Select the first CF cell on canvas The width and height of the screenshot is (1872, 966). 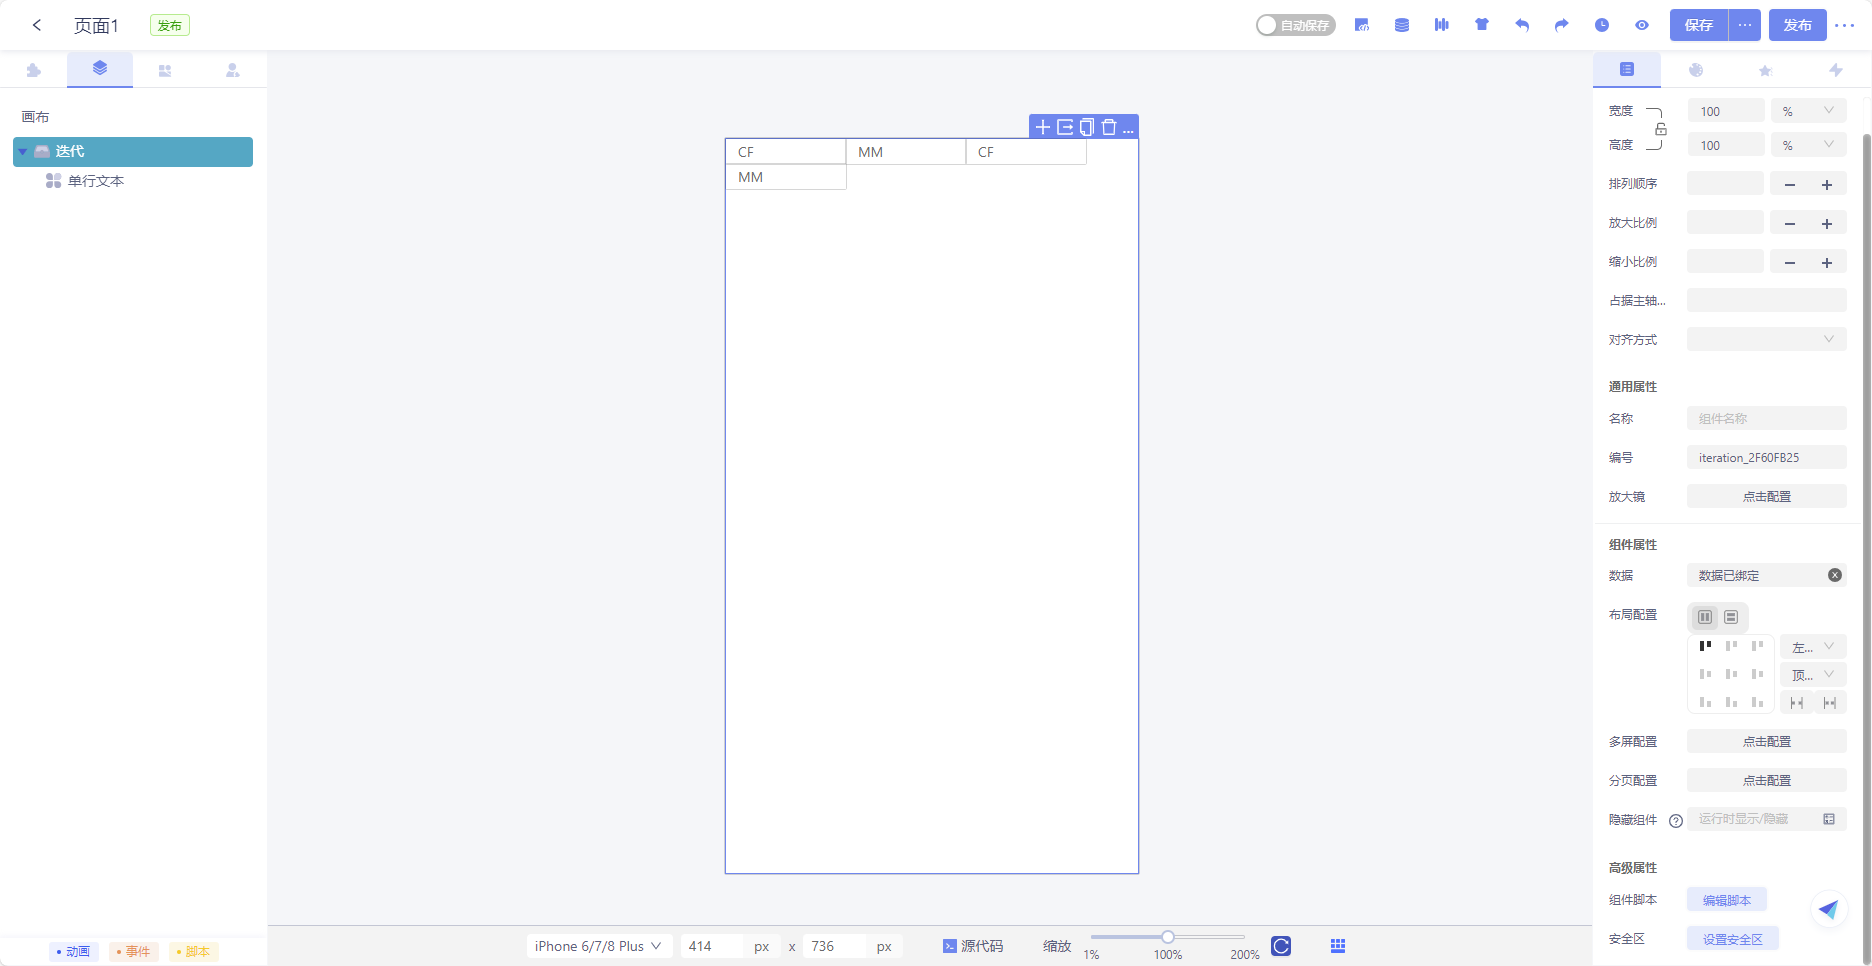(786, 152)
